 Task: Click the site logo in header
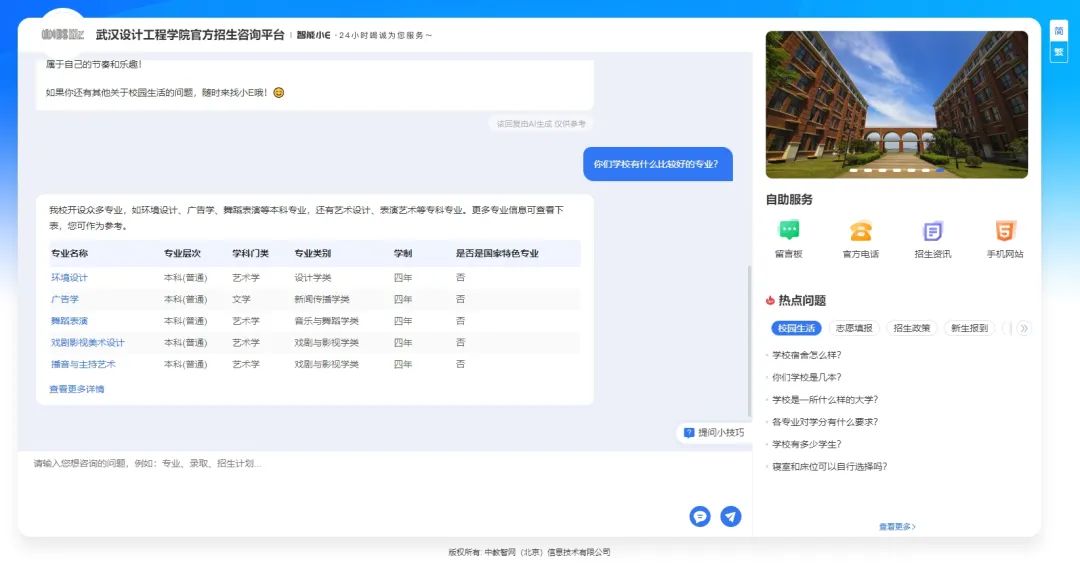click(x=62, y=34)
